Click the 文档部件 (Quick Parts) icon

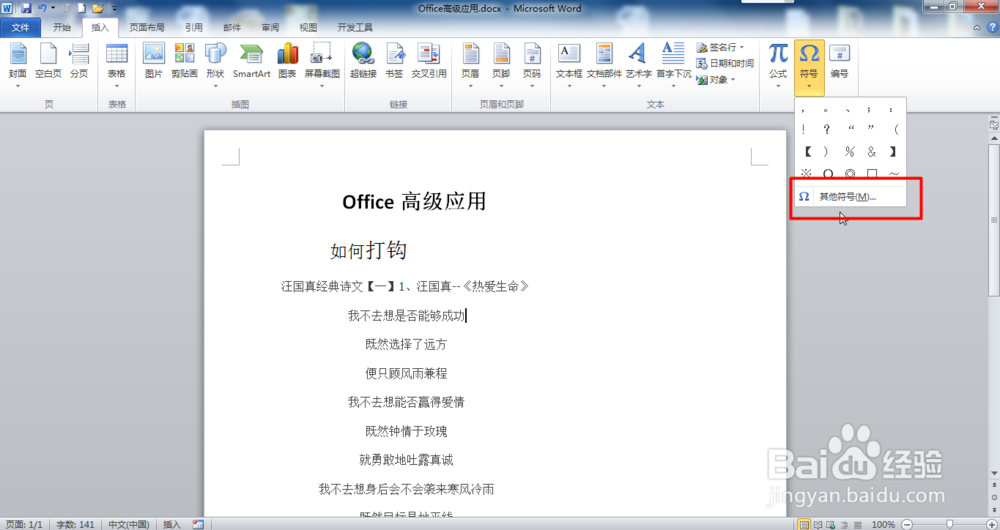tap(604, 66)
